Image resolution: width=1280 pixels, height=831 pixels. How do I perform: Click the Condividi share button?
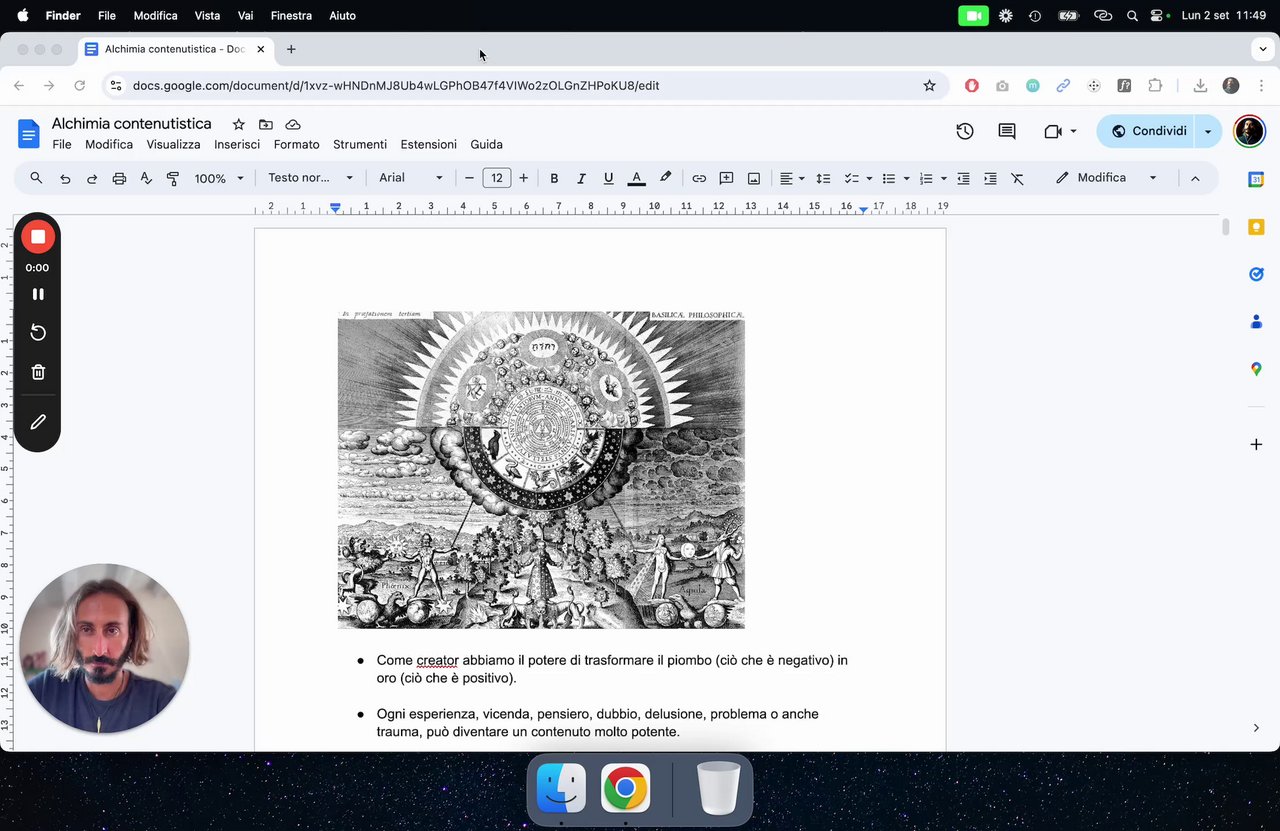[x=1148, y=131]
